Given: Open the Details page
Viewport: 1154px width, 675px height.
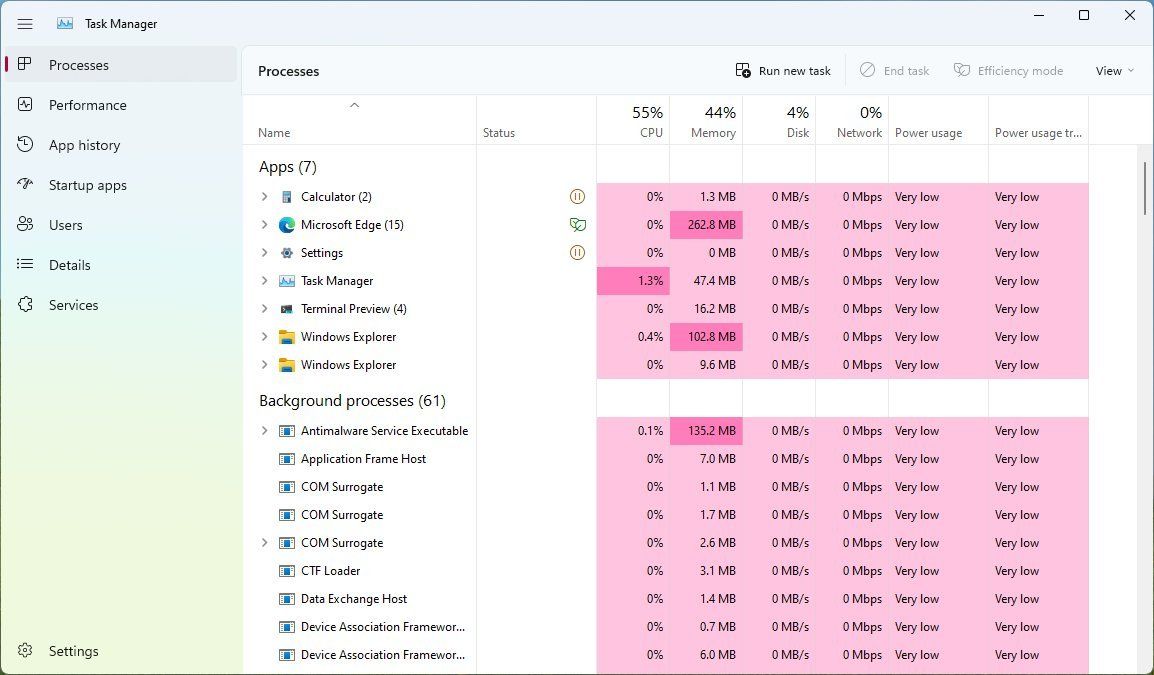Looking at the screenshot, I should pos(69,264).
